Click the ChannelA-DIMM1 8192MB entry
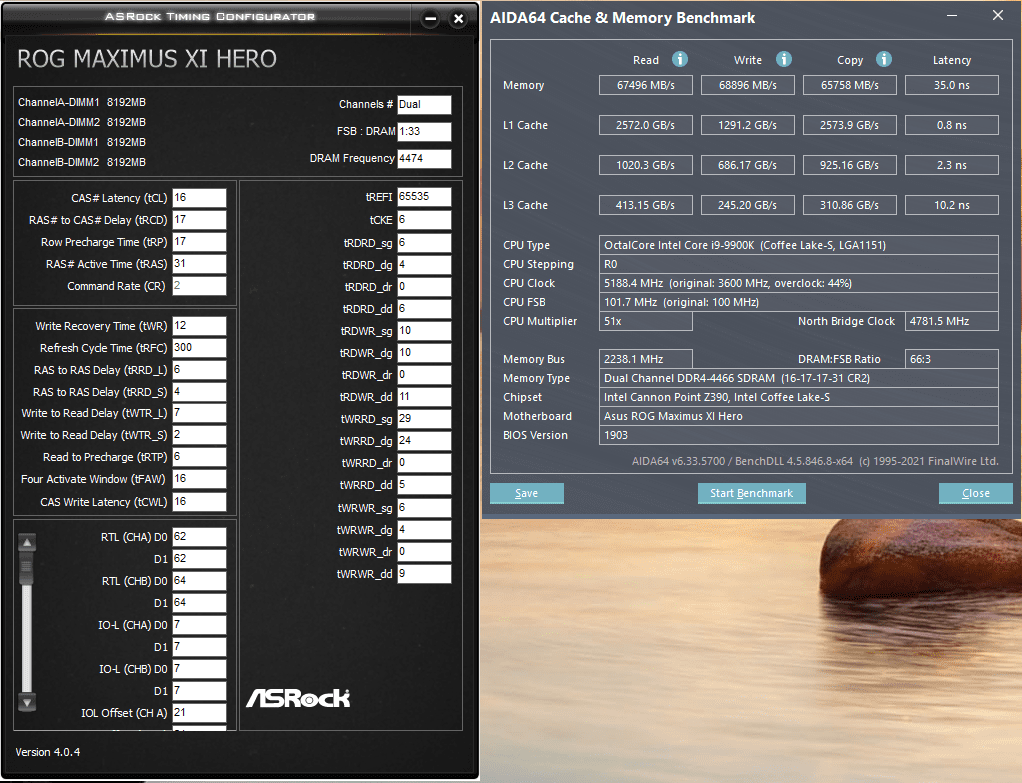This screenshot has height=783, width=1022. pos(82,102)
